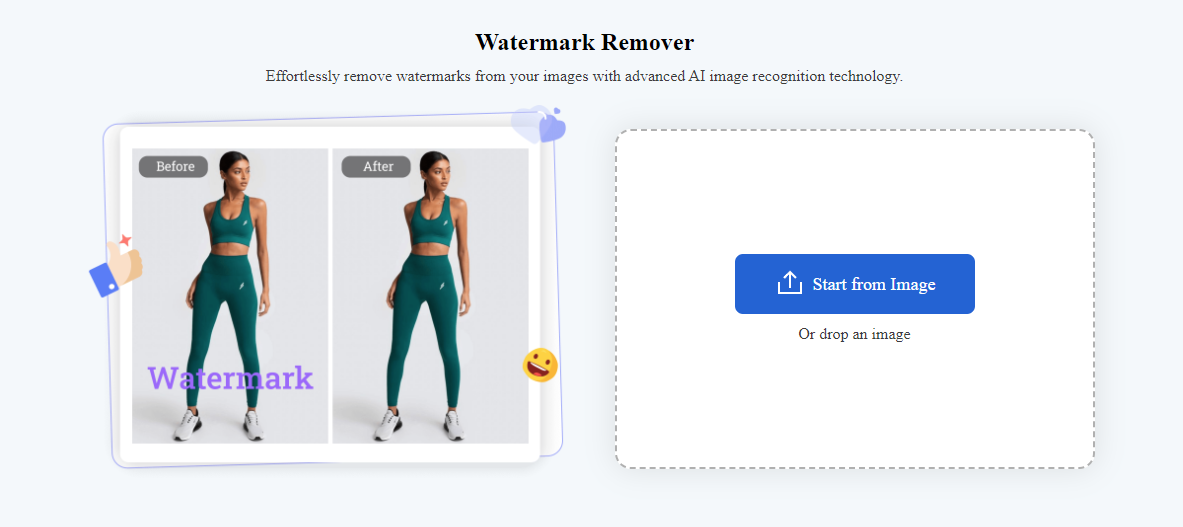Select the gray After label badge
Image resolution: width=1183 pixels, height=527 pixels.
[x=376, y=167]
